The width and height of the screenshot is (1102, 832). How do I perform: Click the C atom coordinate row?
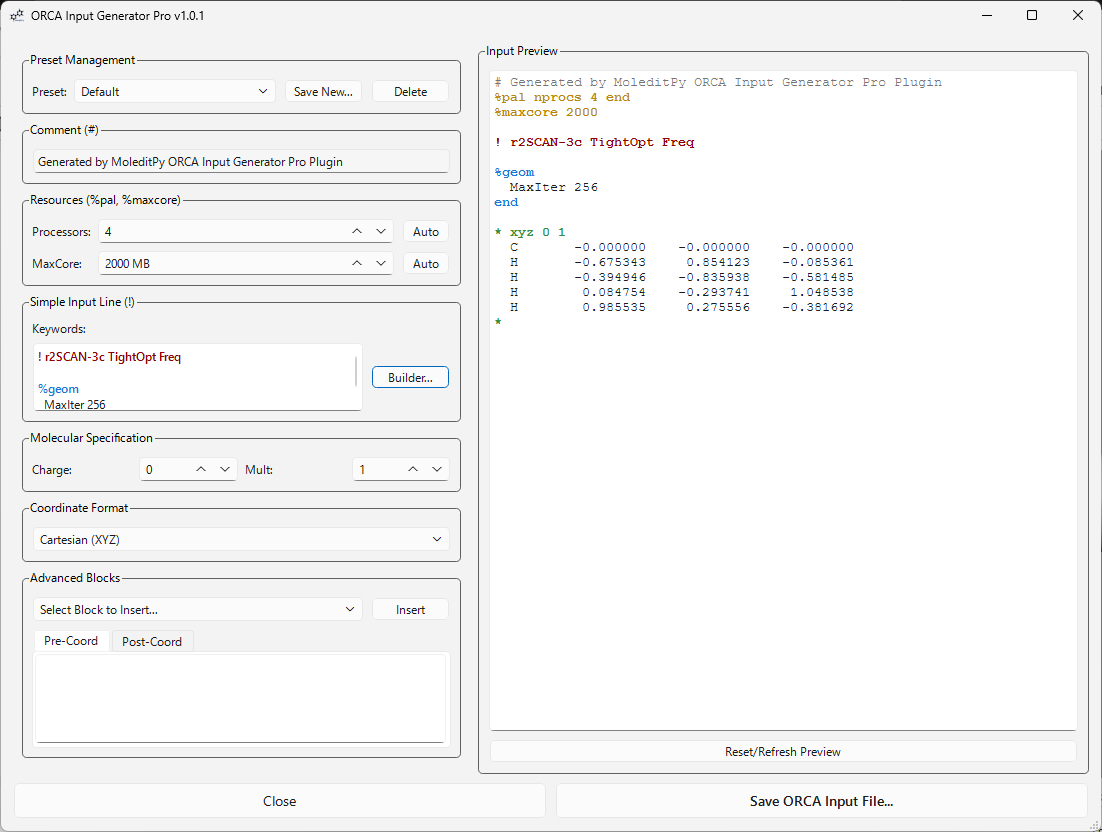coord(682,247)
